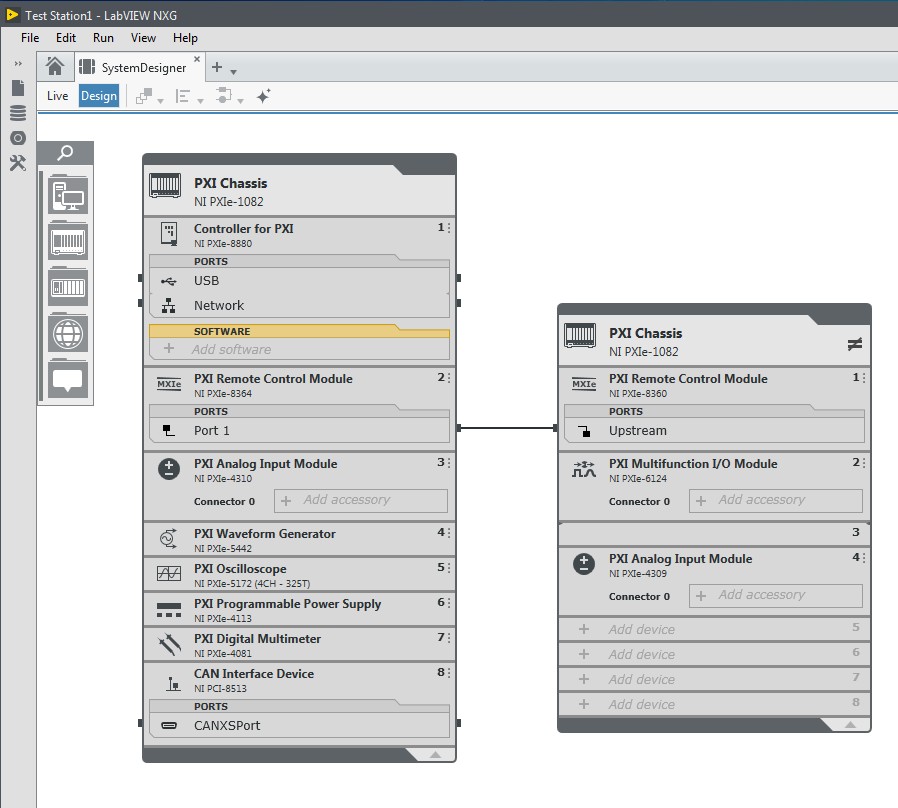Expand the left navigation pane chevrons

(x=18, y=64)
